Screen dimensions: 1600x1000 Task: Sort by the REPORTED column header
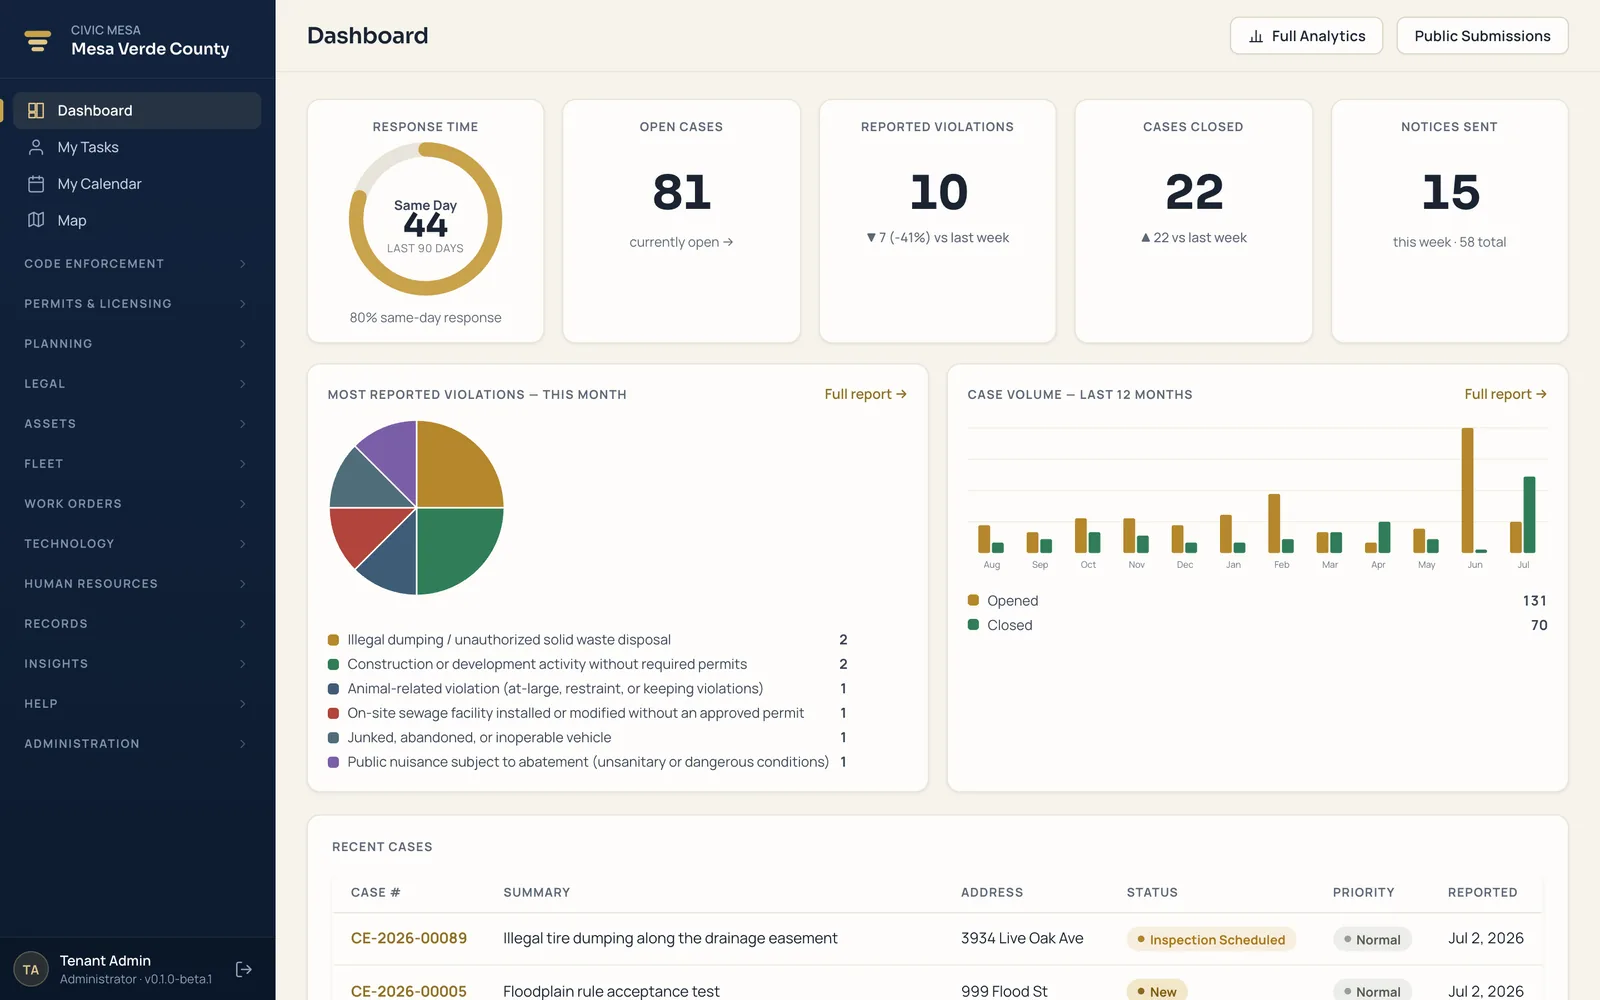[1482, 892]
